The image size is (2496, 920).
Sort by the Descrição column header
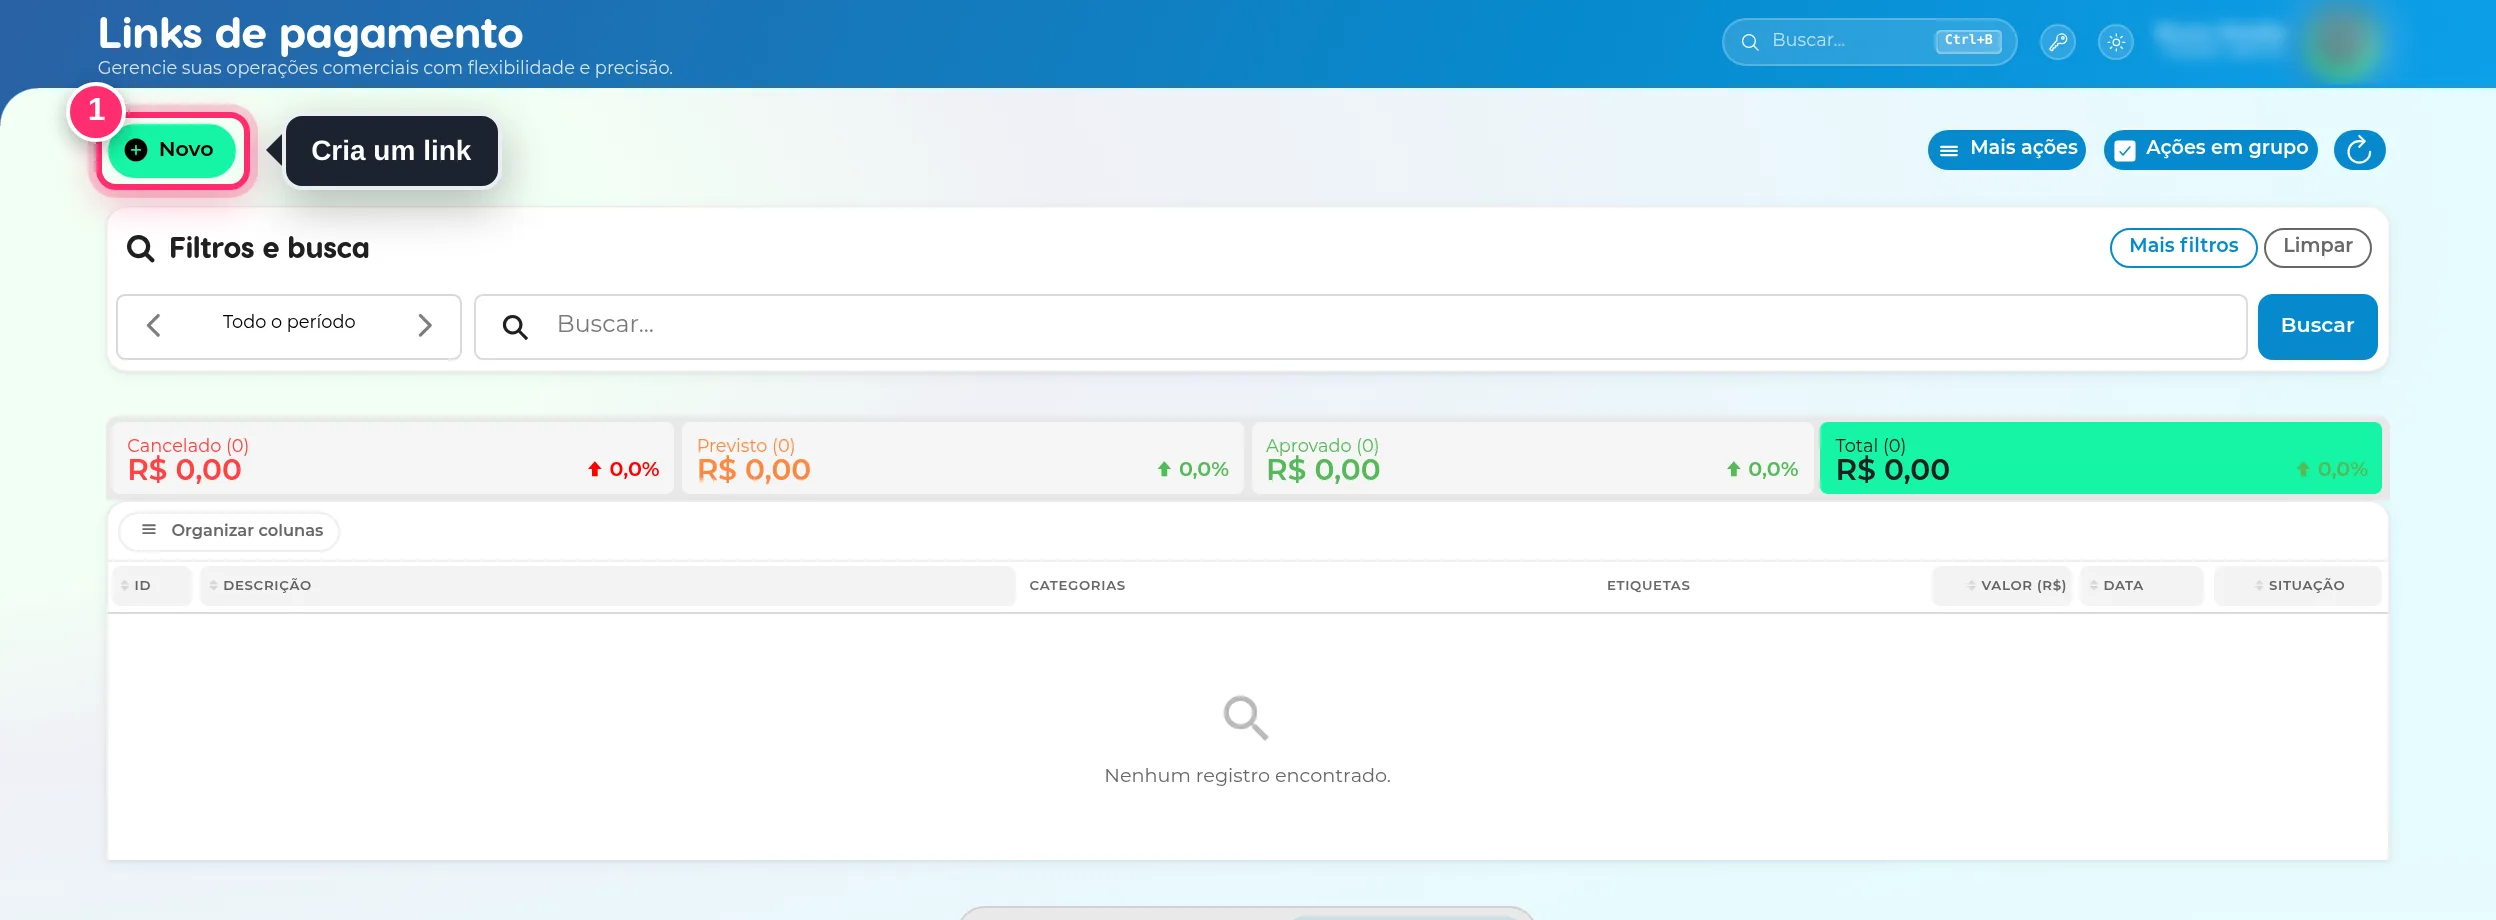608,586
